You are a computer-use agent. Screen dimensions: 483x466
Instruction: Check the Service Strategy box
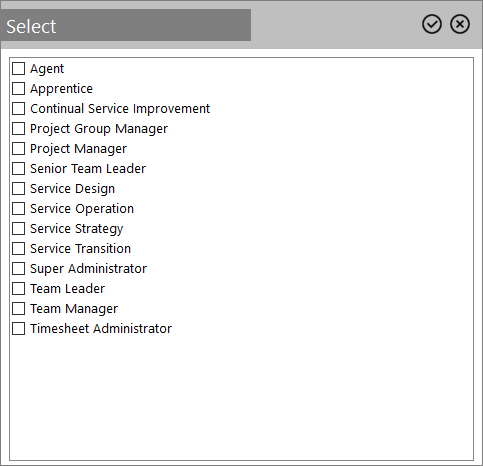click(19, 229)
